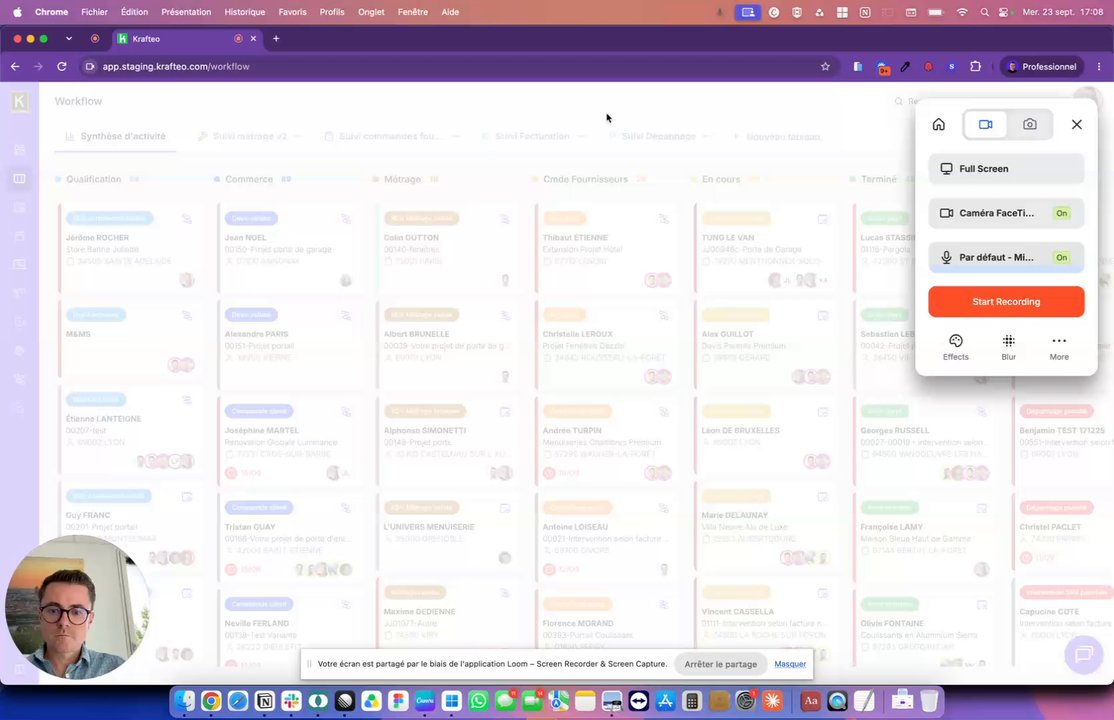1114x720 pixels.
Task: Open the Loom home icon
Action: 939,124
